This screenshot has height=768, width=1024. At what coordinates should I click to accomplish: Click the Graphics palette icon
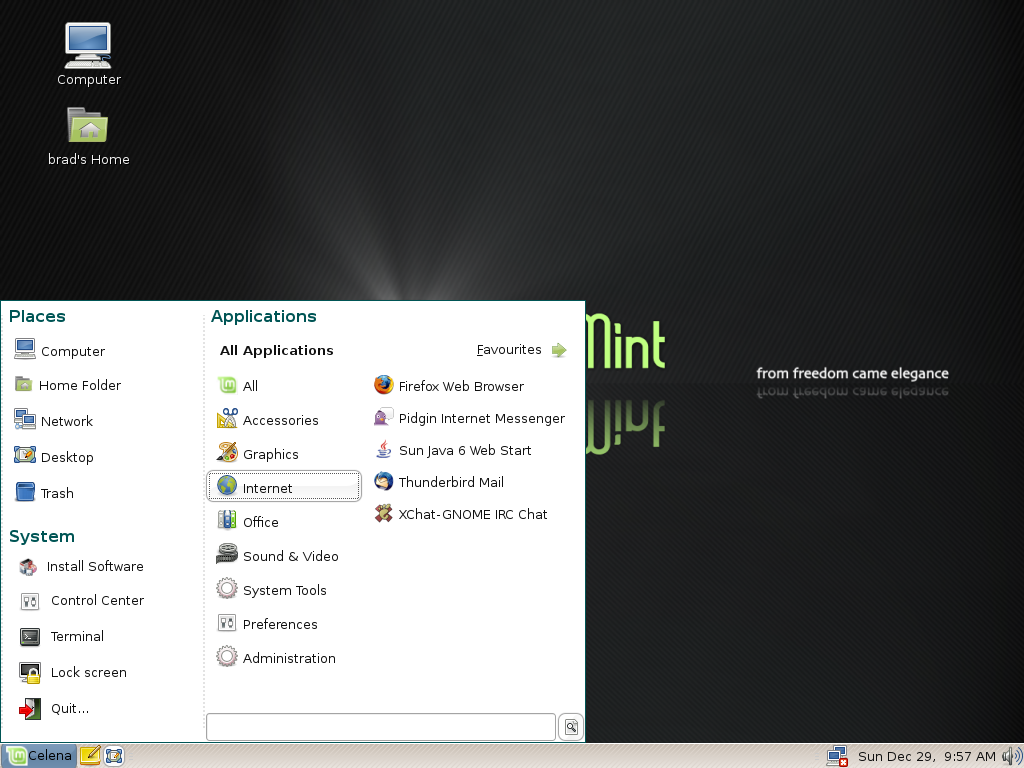227,451
